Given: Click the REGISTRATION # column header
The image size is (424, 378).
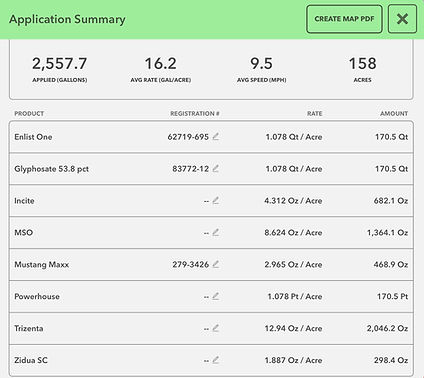Looking at the screenshot, I should pyautogui.click(x=195, y=114).
